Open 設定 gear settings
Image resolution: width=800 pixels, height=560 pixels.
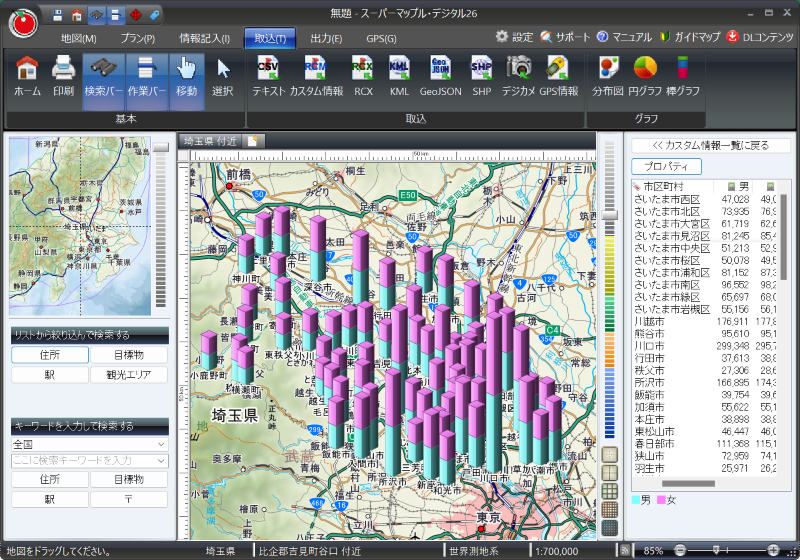point(514,37)
